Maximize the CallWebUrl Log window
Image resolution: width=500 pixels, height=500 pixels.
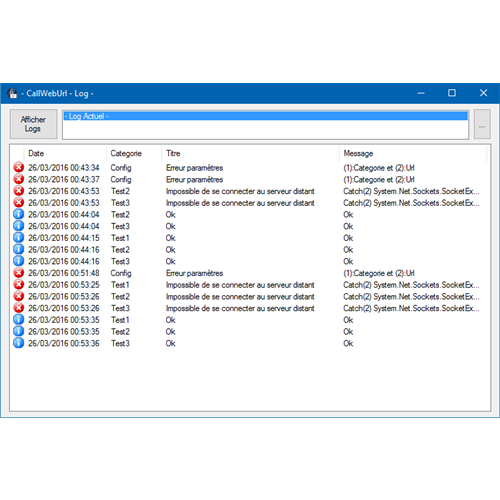tap(452, 93)
